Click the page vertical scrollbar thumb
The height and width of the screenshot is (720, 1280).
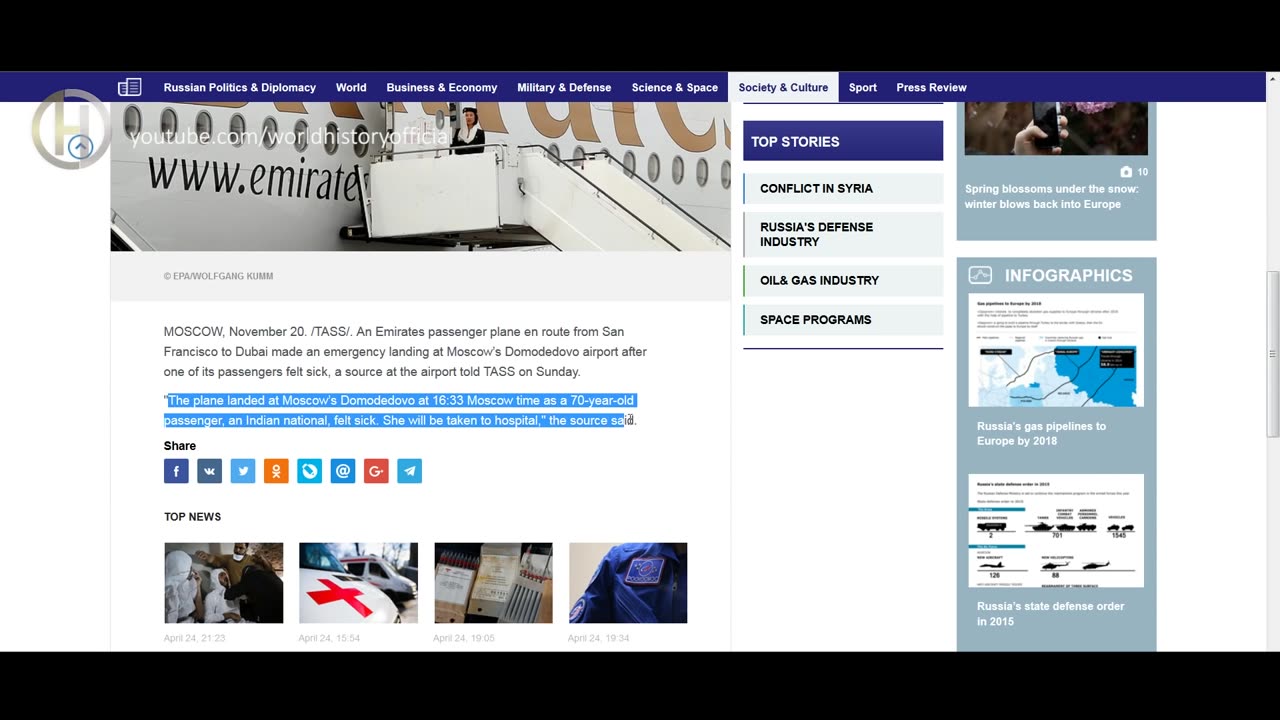(1272, 354)
